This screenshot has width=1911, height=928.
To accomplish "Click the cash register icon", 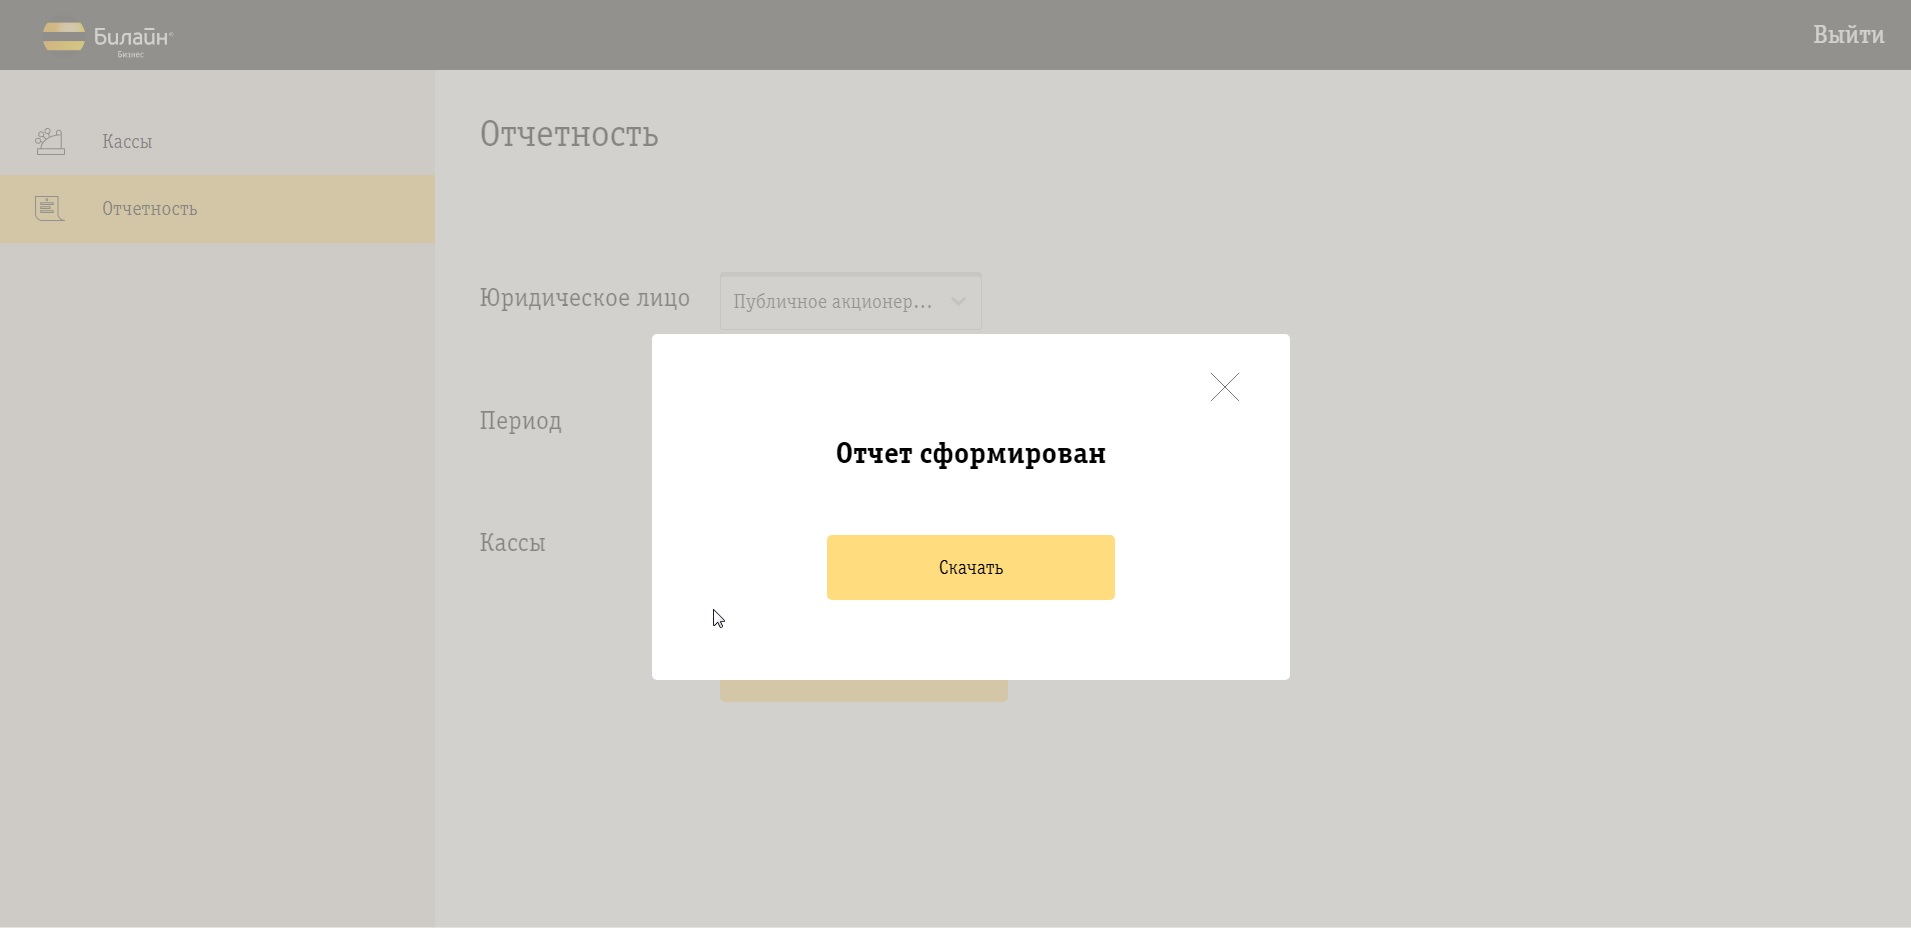I will (50, 141).
